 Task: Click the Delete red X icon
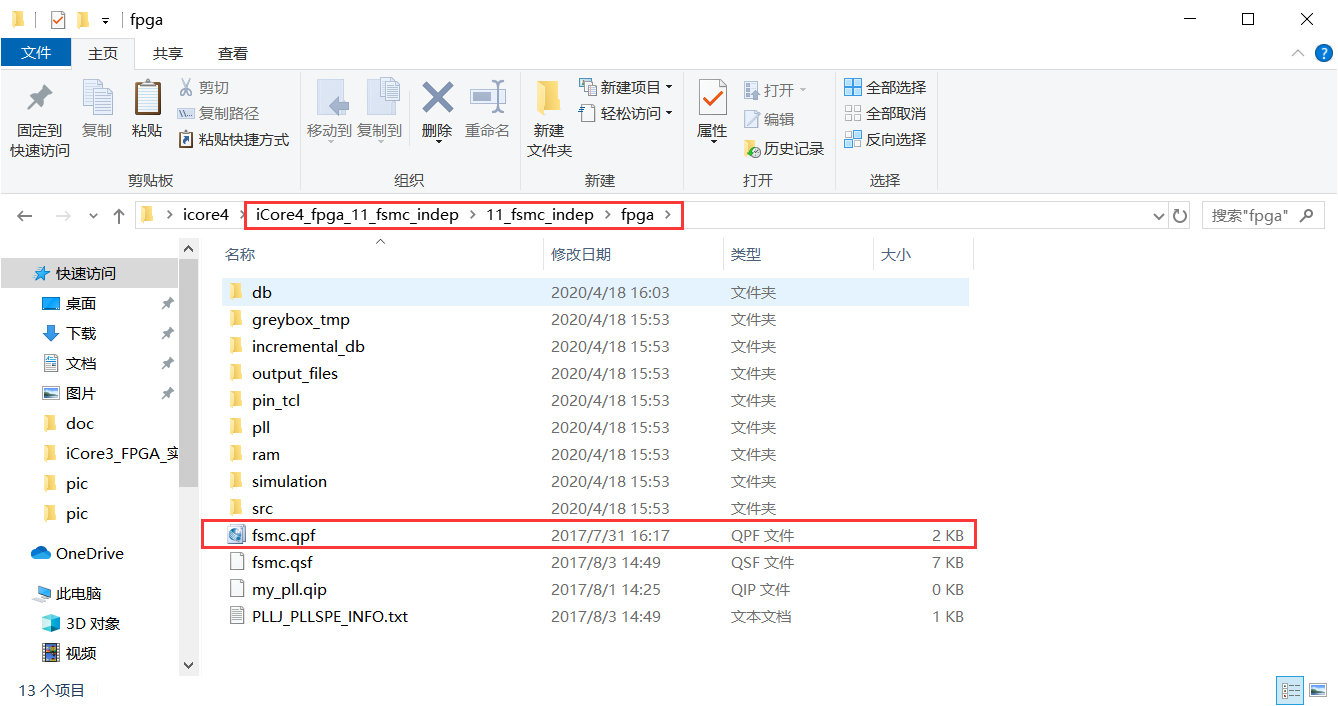(x=437, y=98)
